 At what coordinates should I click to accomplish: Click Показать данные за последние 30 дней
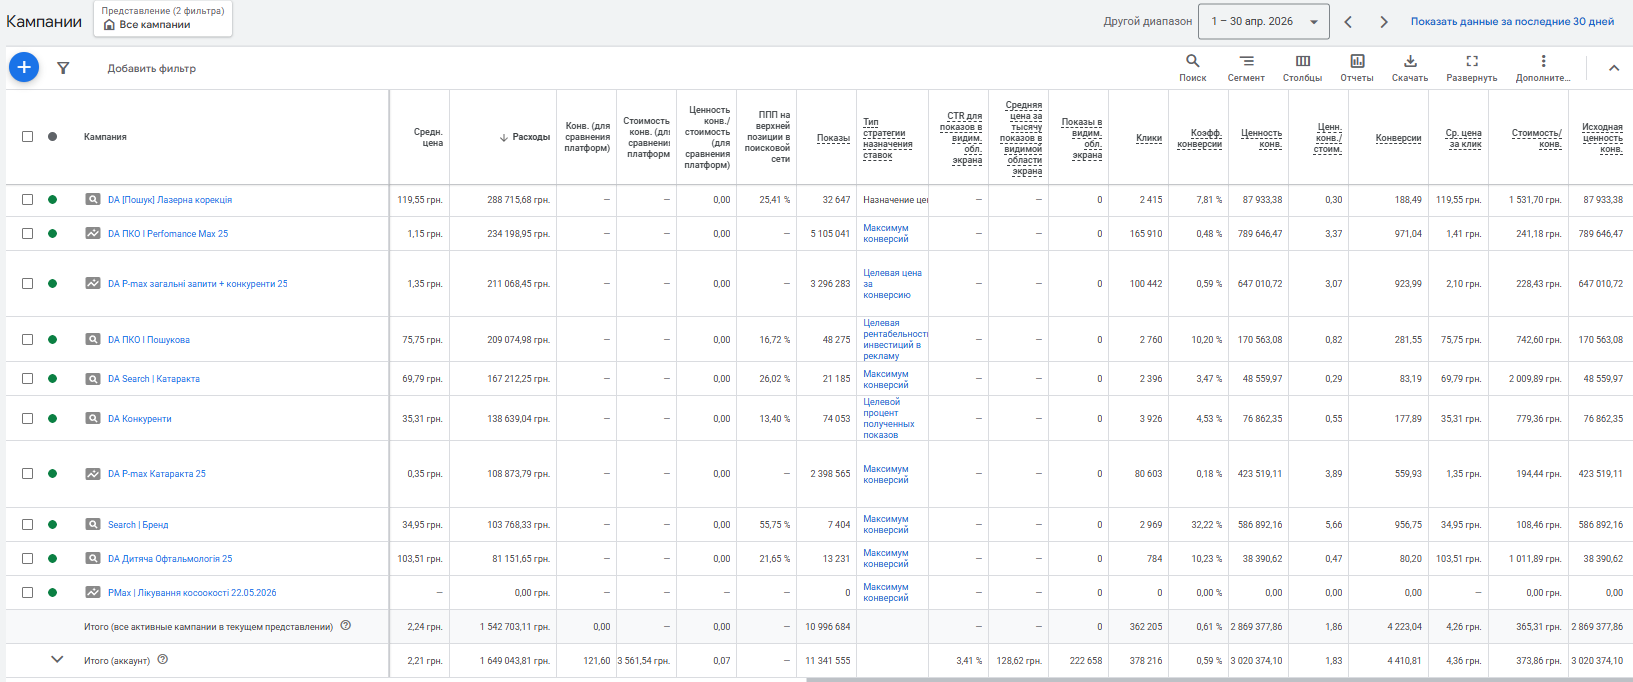(1512, 21)
